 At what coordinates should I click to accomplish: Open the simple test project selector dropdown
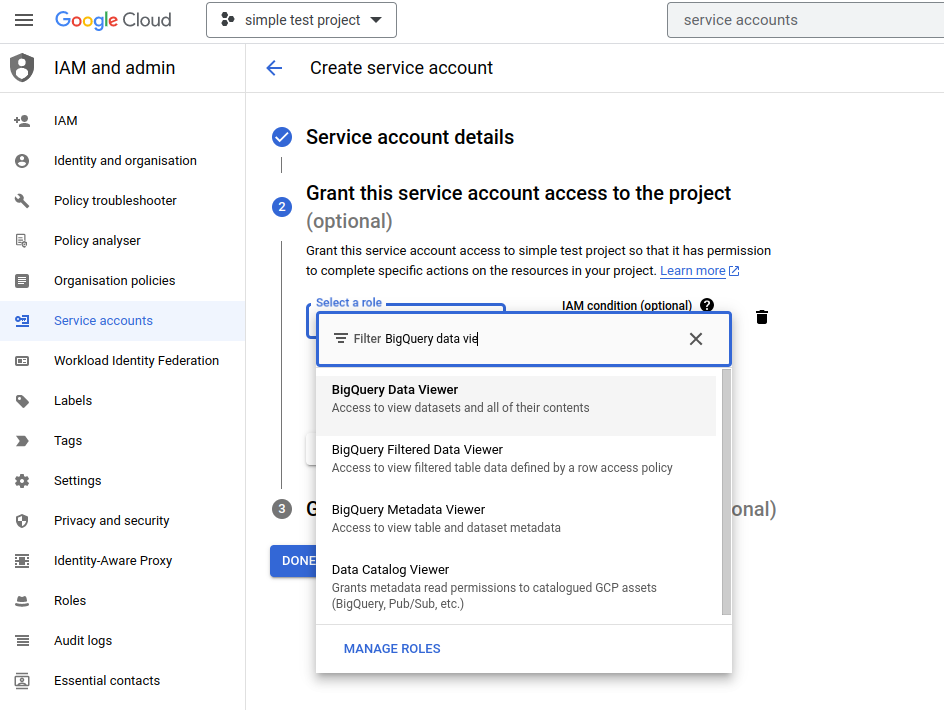click(x=301, y=20)
